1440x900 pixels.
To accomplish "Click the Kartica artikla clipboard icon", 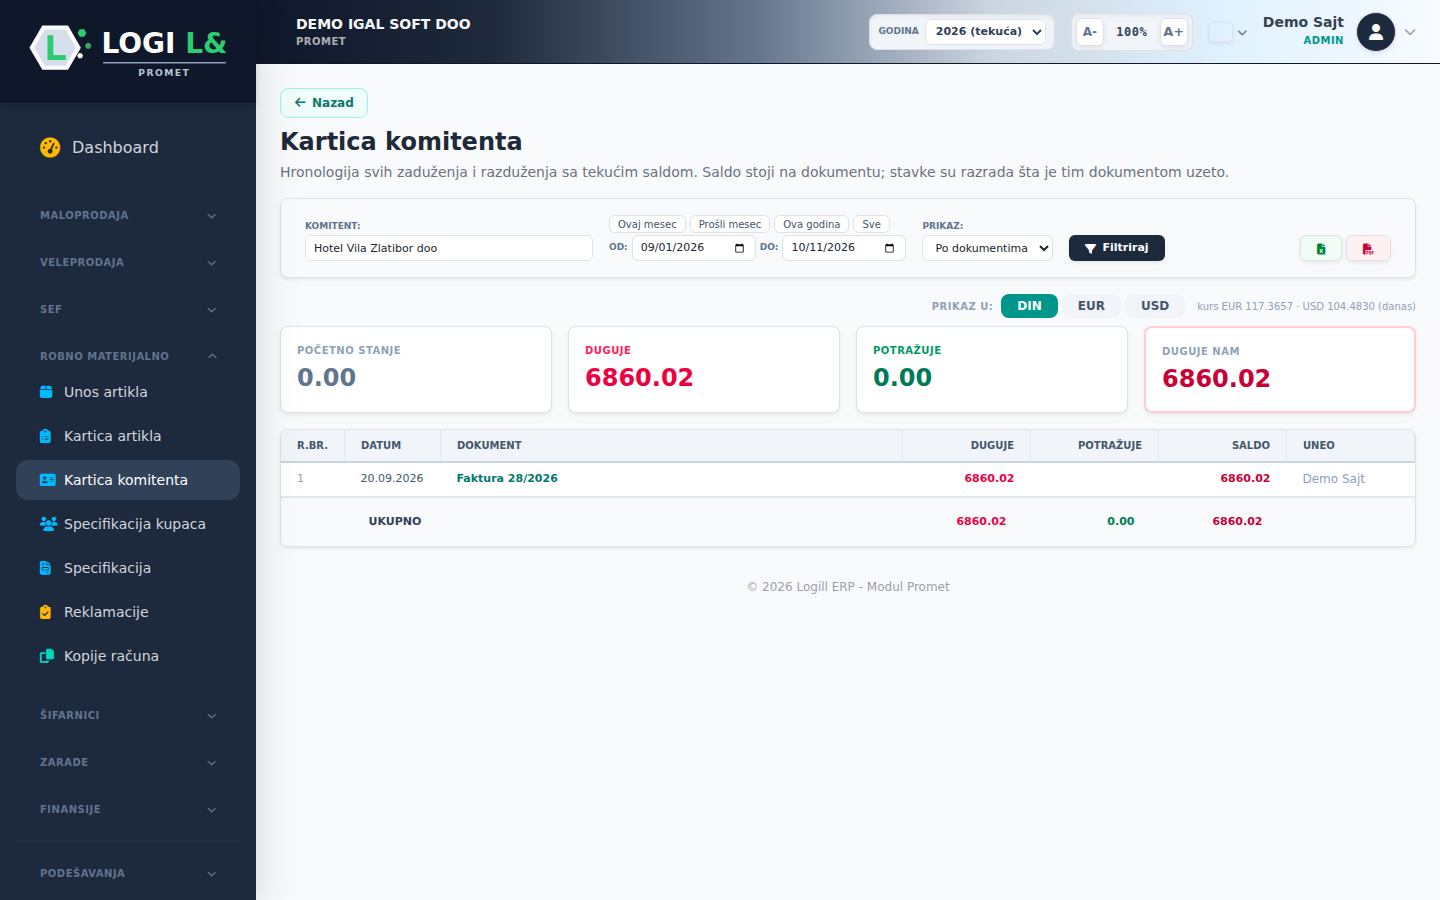I will pos(46,436).
